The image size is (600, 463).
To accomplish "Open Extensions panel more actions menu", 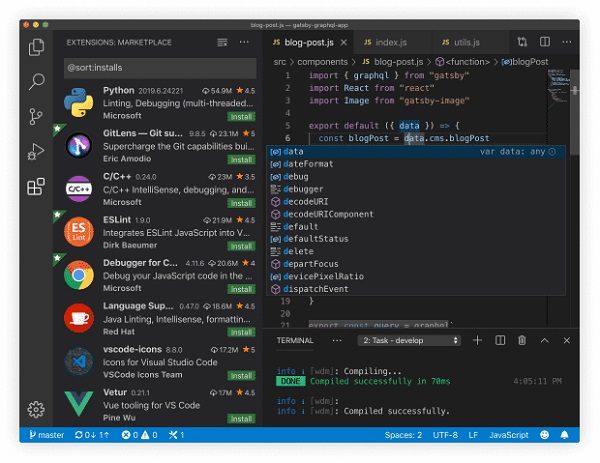I will click(x=245, y=43).
